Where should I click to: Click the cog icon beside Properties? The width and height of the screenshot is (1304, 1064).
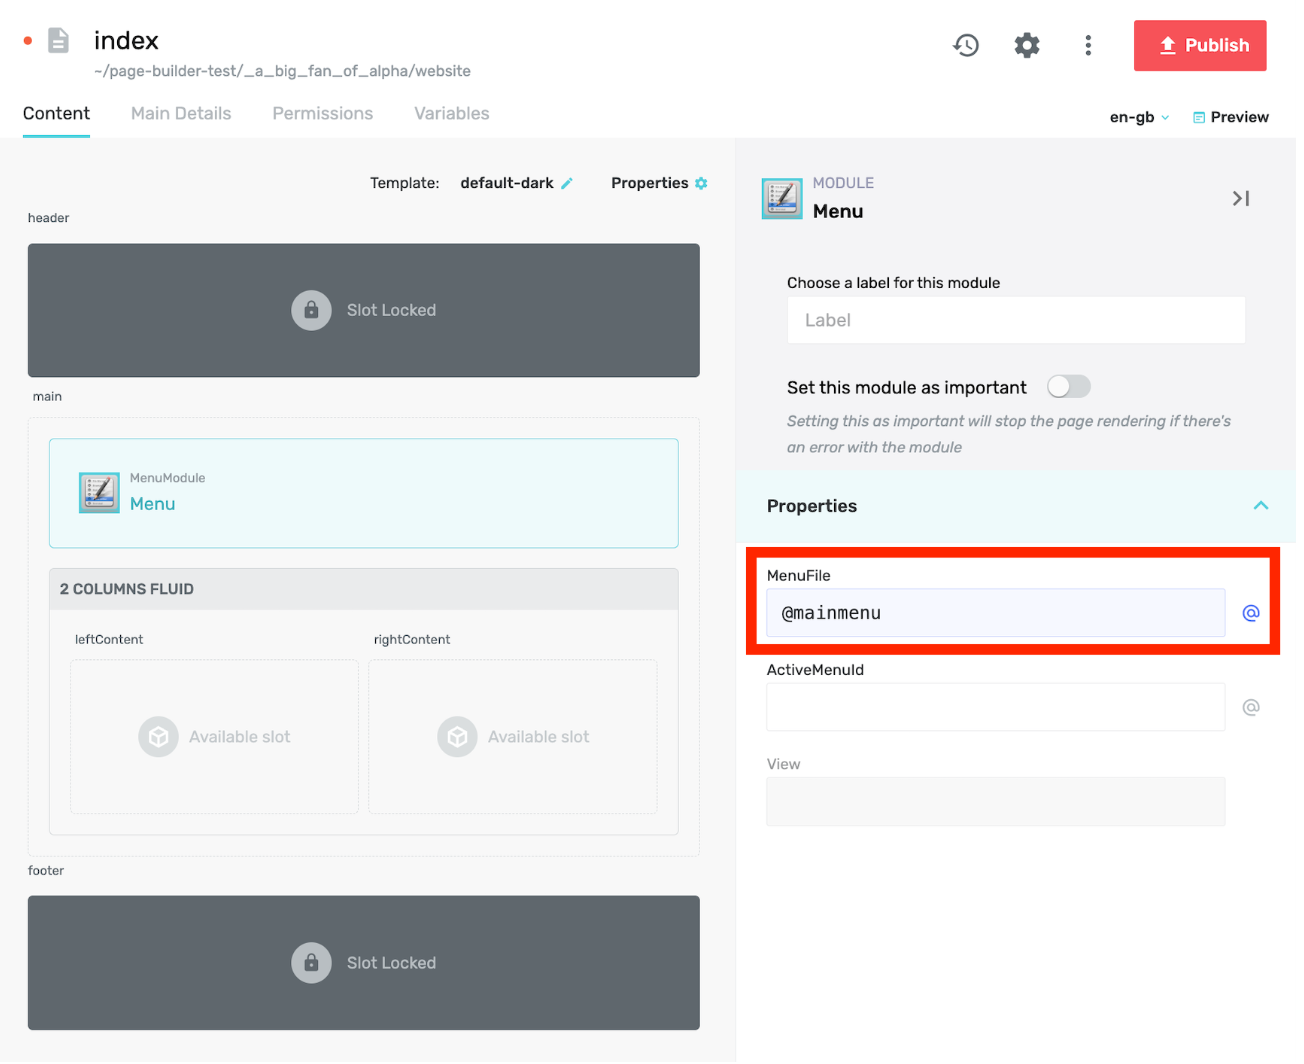click(x=701, y=183)
